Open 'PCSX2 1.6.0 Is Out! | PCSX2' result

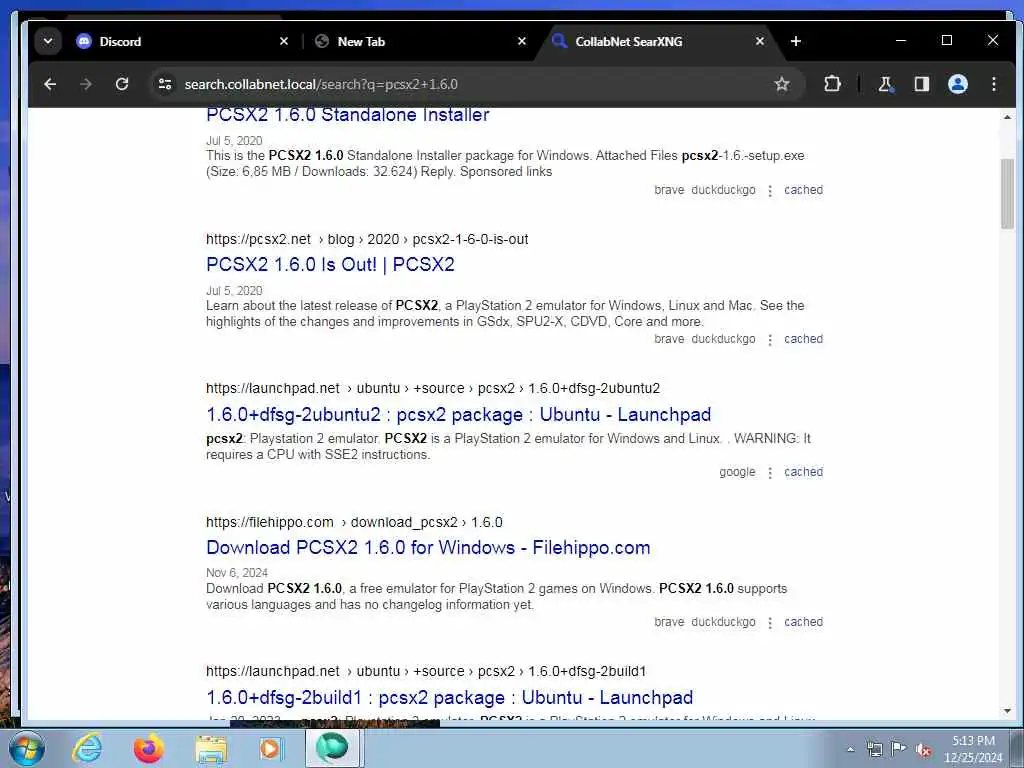[x=330, y=264]
